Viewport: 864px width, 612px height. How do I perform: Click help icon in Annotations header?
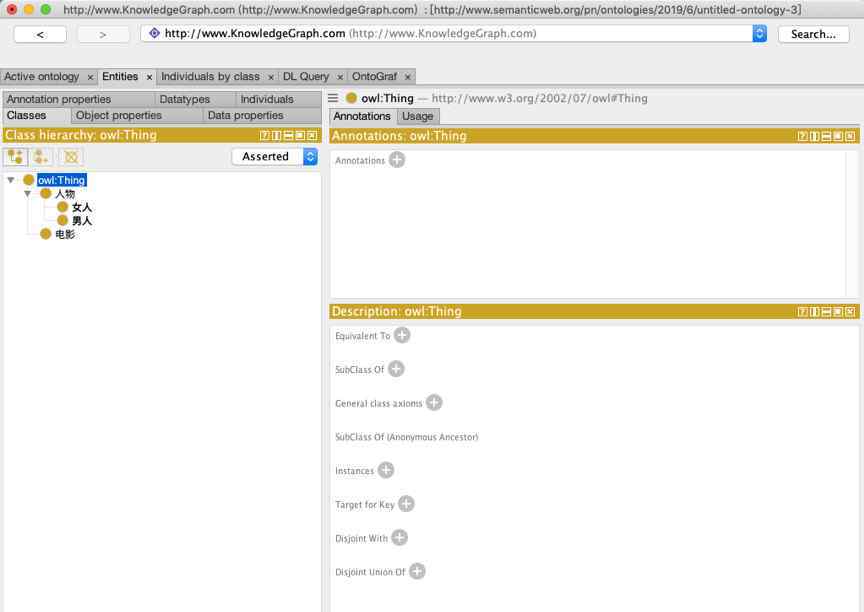coord(803,136)
